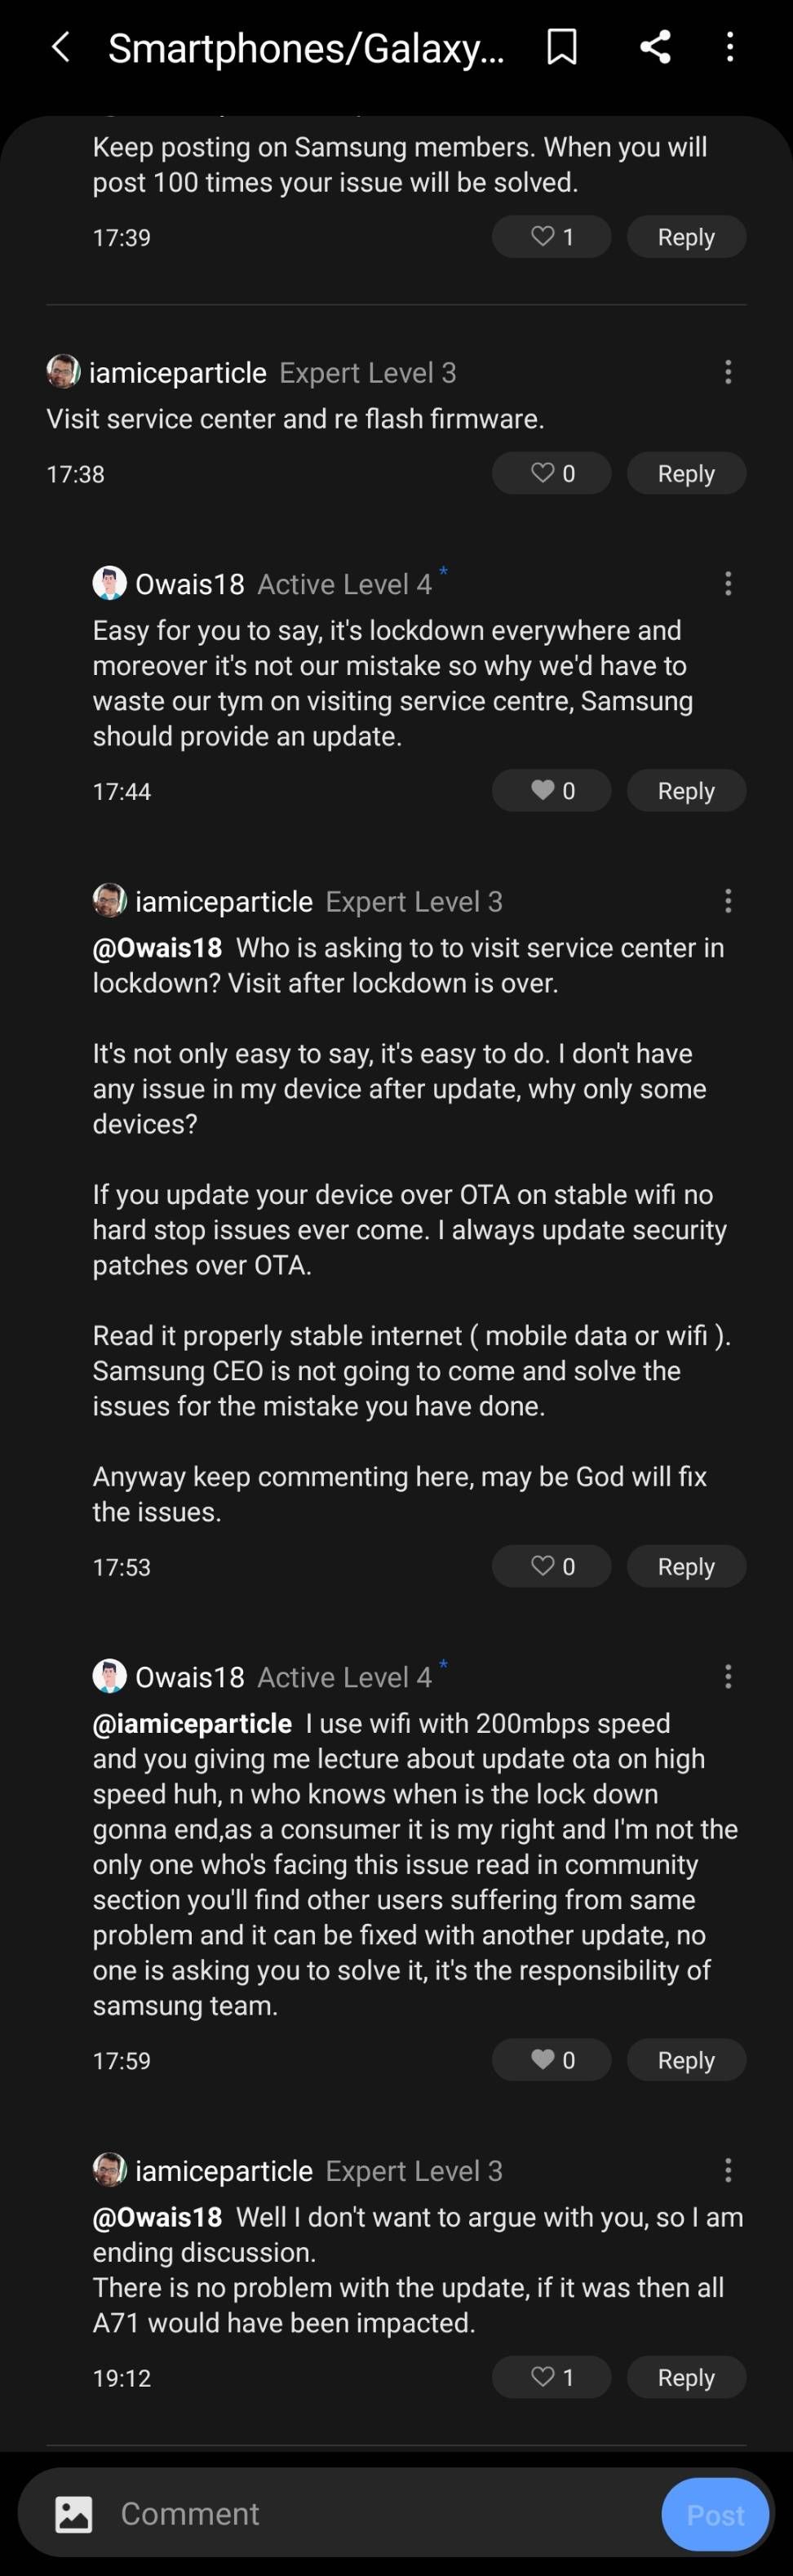
Task: Go back using the back arrow
Action: click(61, 47)
